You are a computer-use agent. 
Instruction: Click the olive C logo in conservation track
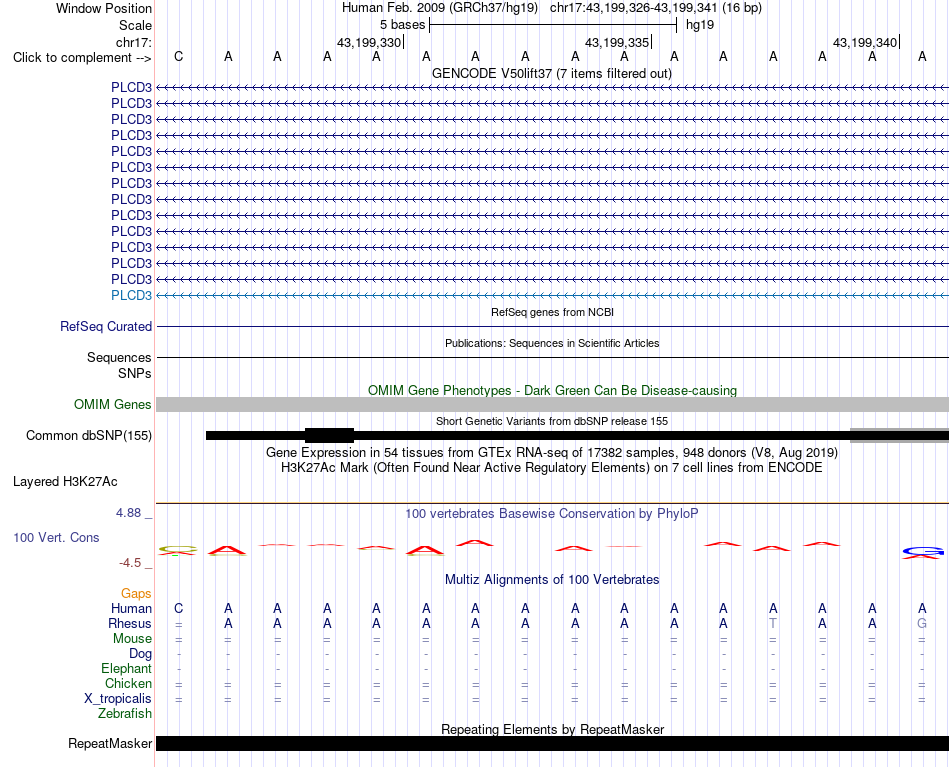(x=178, y=550)
